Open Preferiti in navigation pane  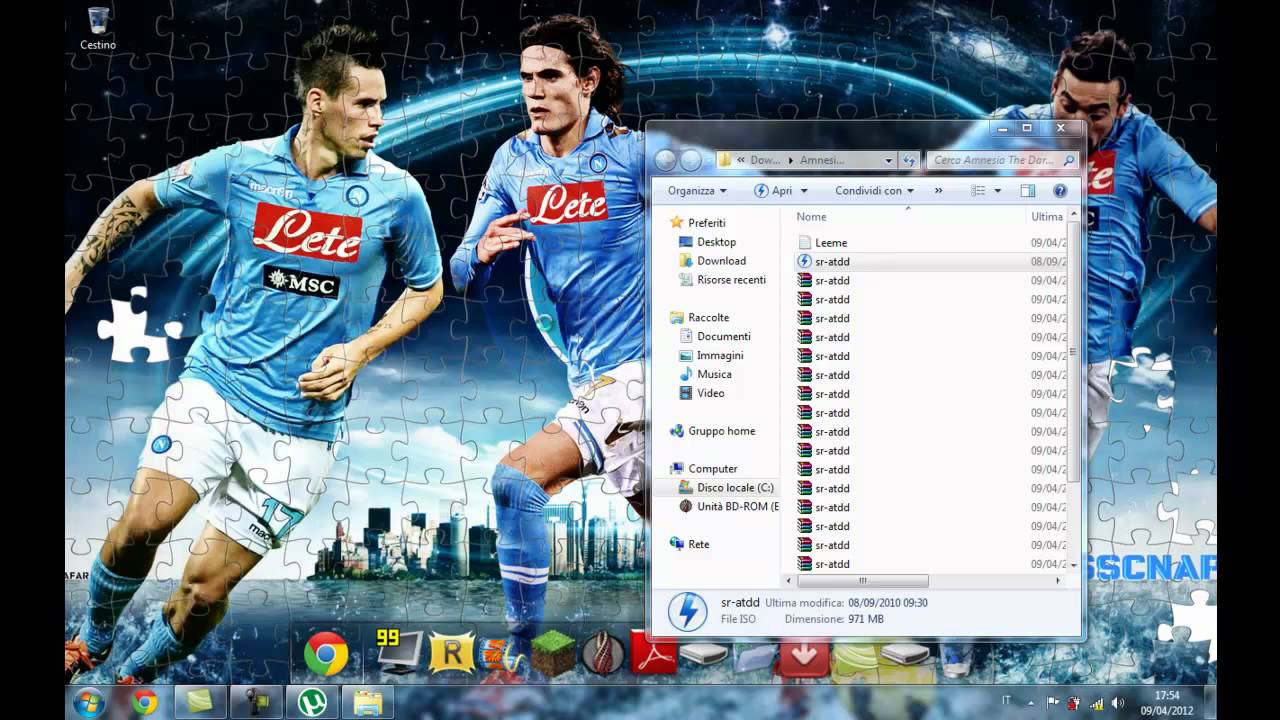pyautogui.click(x=706, y=223)
